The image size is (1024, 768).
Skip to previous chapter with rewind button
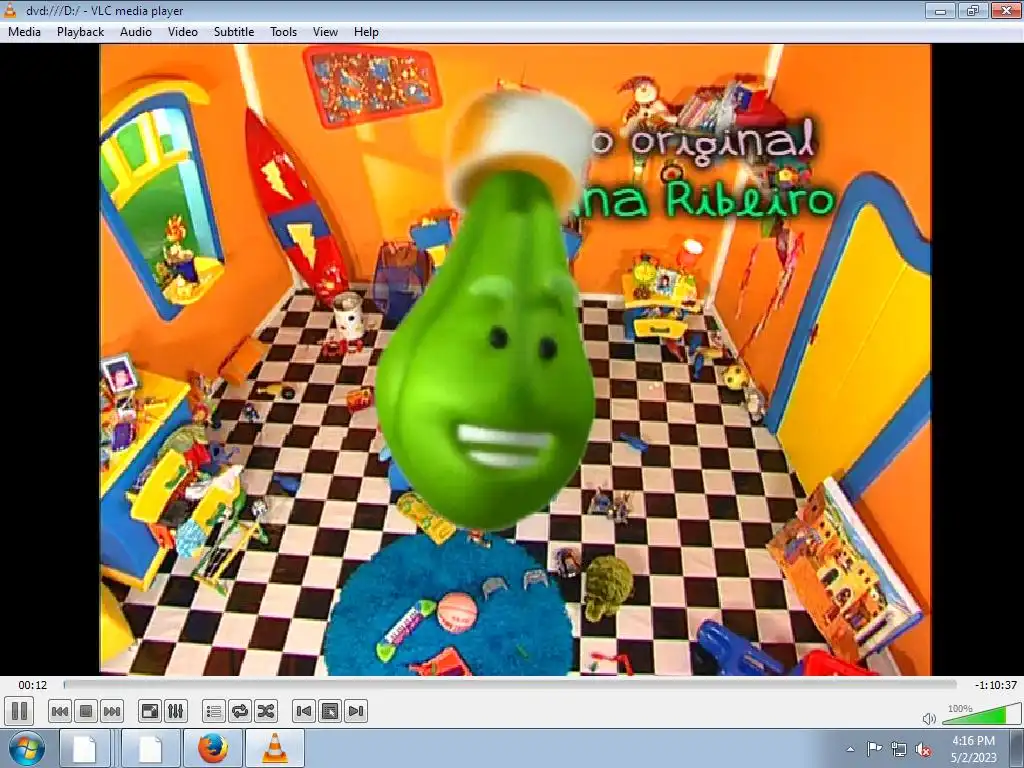(60, 711)
